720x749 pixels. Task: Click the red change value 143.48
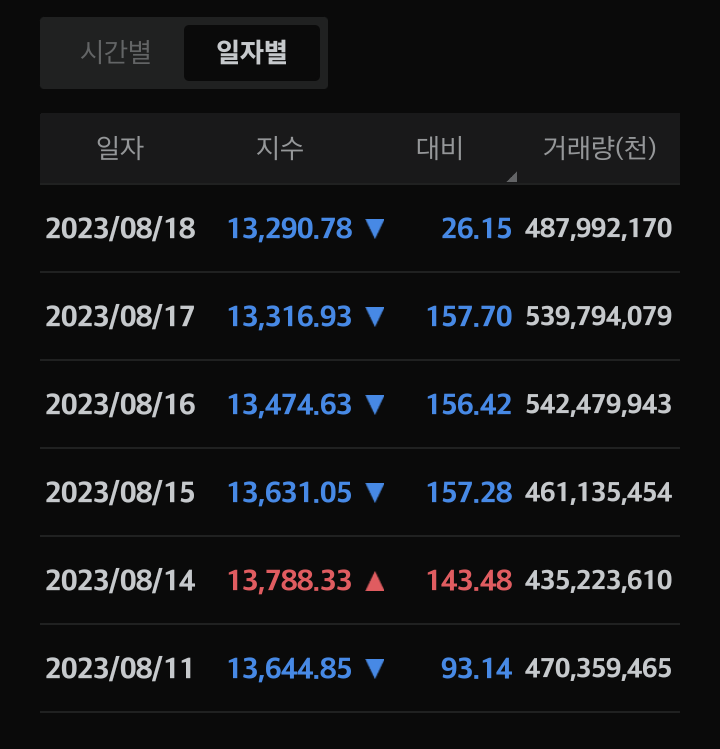469,580
